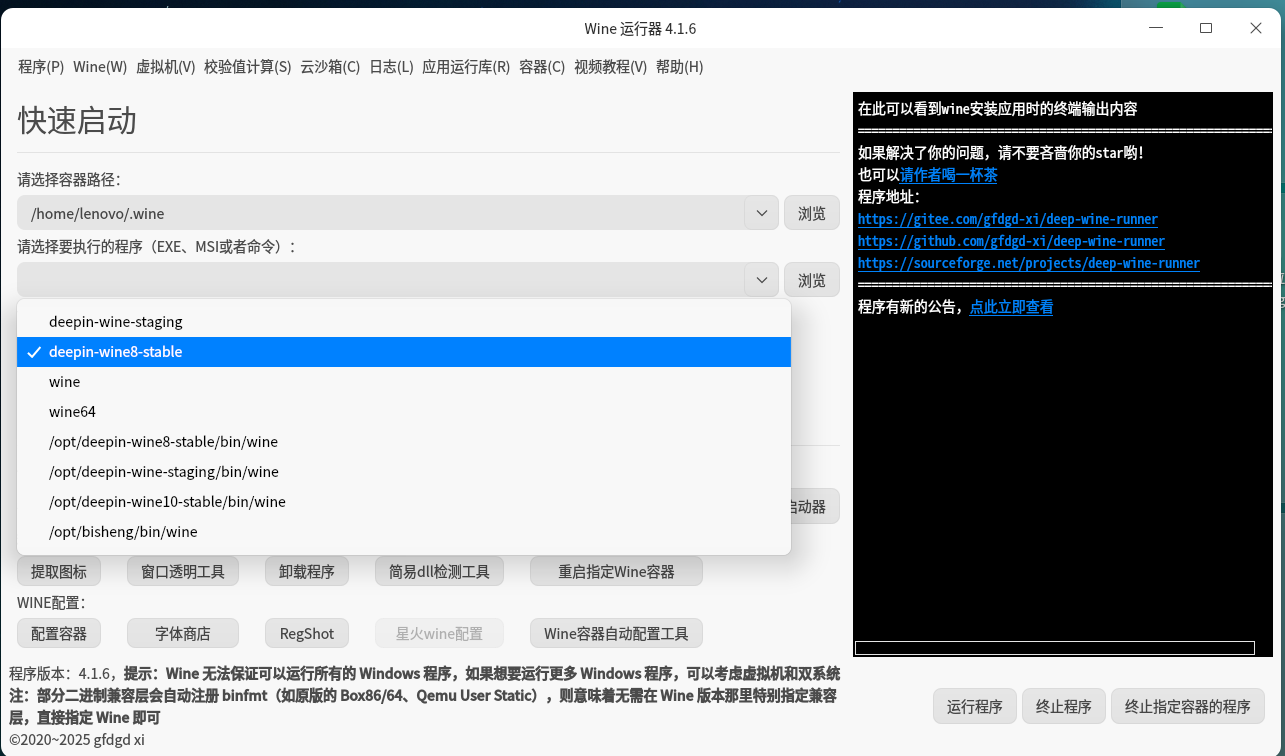Screen dimensions: 1285x756
Task: Select /opt/deepin-wine8-stable/bin/wine option
Action: [x=404, y=442]
